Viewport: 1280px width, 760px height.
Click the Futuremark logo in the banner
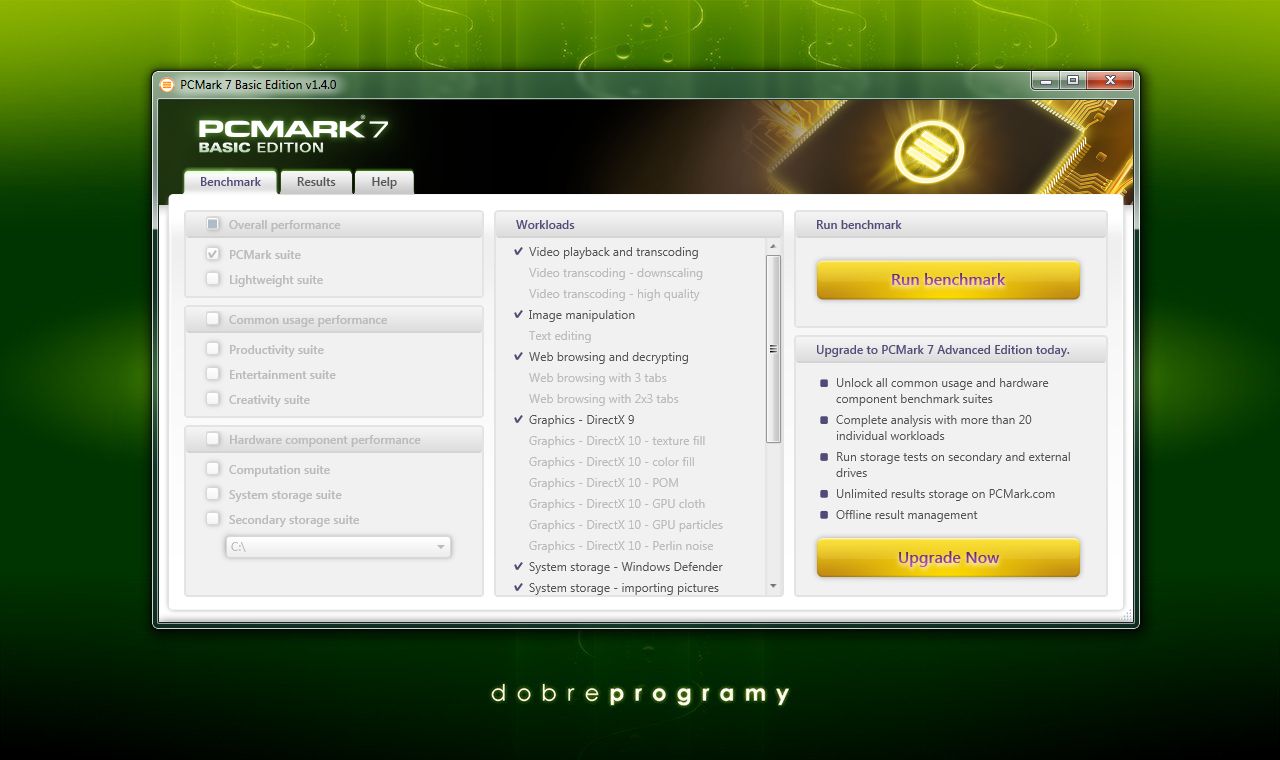930,151
